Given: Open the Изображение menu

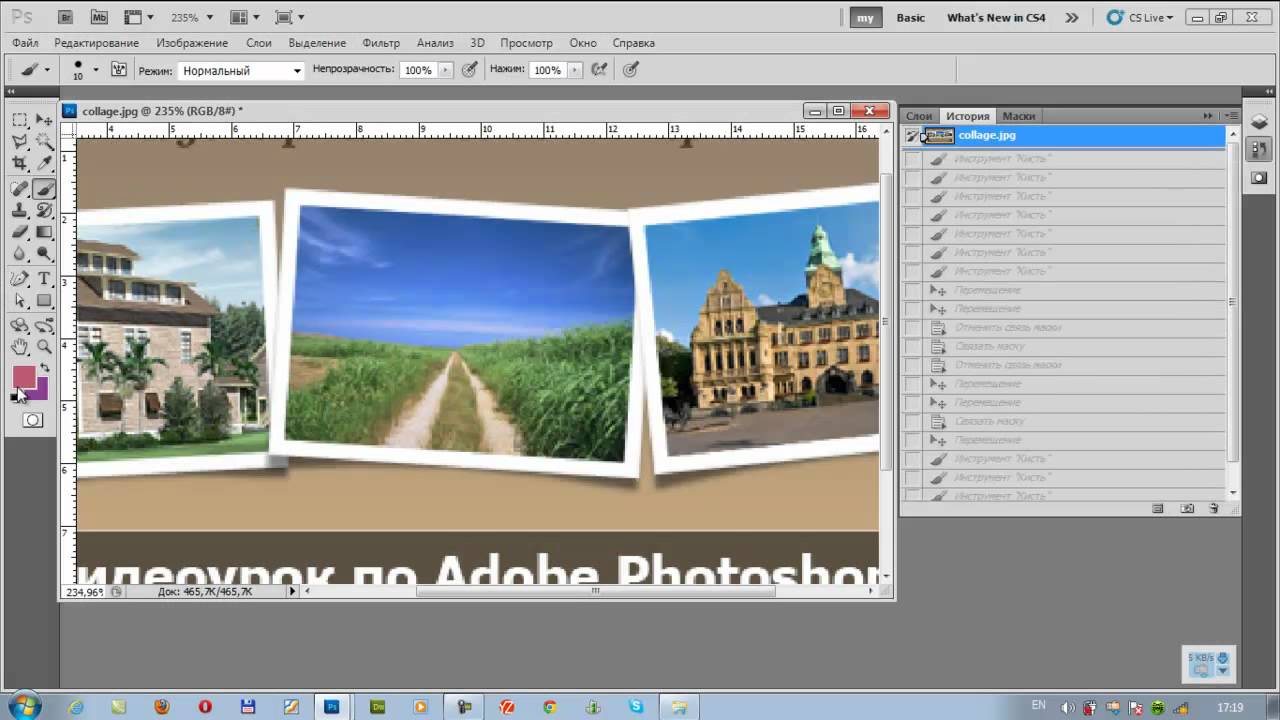Looking at the screenshot, I should pyautogui.click(x=192, y=43).
